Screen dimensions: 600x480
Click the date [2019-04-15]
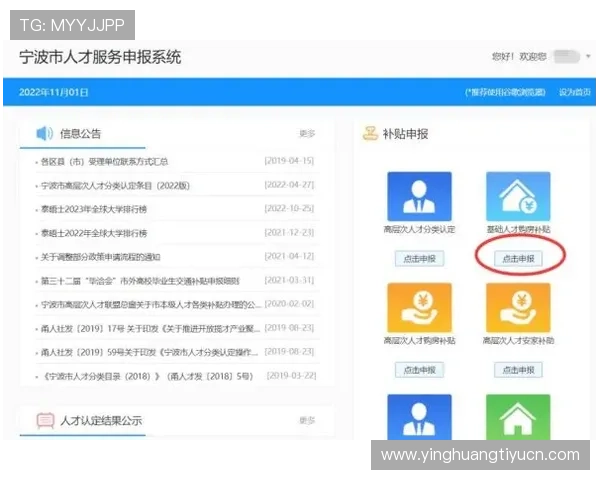click(289, 161)
